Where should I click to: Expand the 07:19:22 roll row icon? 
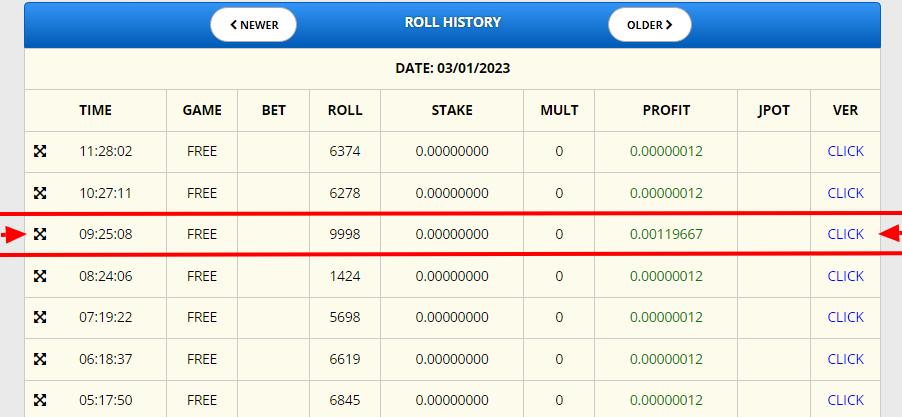pos(40,317)
